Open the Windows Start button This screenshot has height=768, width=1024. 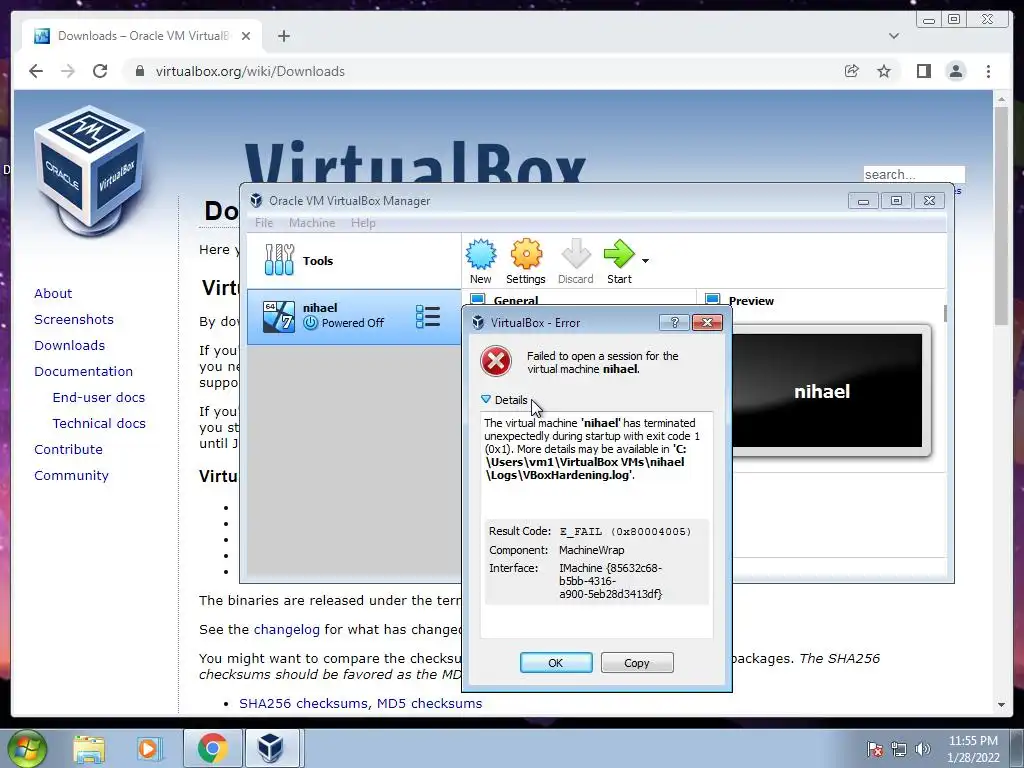pos(27,748)
